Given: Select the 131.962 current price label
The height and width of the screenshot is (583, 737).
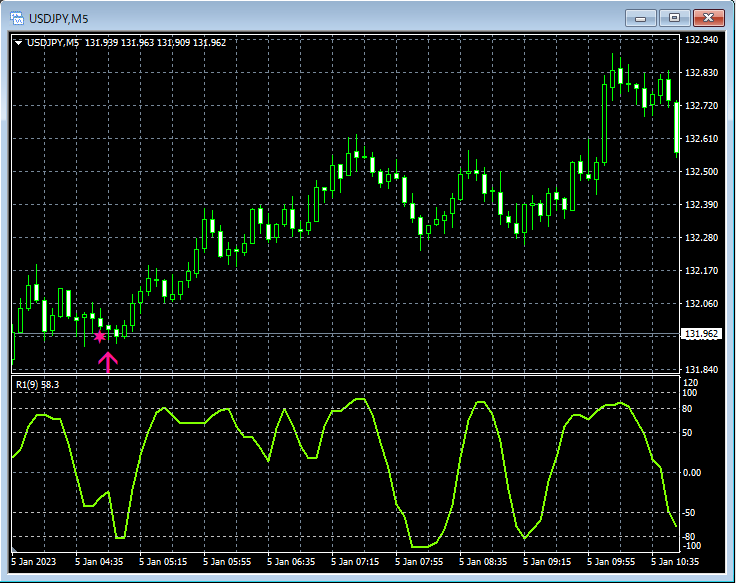Looking at the screenshot, I should coord(701,334).
